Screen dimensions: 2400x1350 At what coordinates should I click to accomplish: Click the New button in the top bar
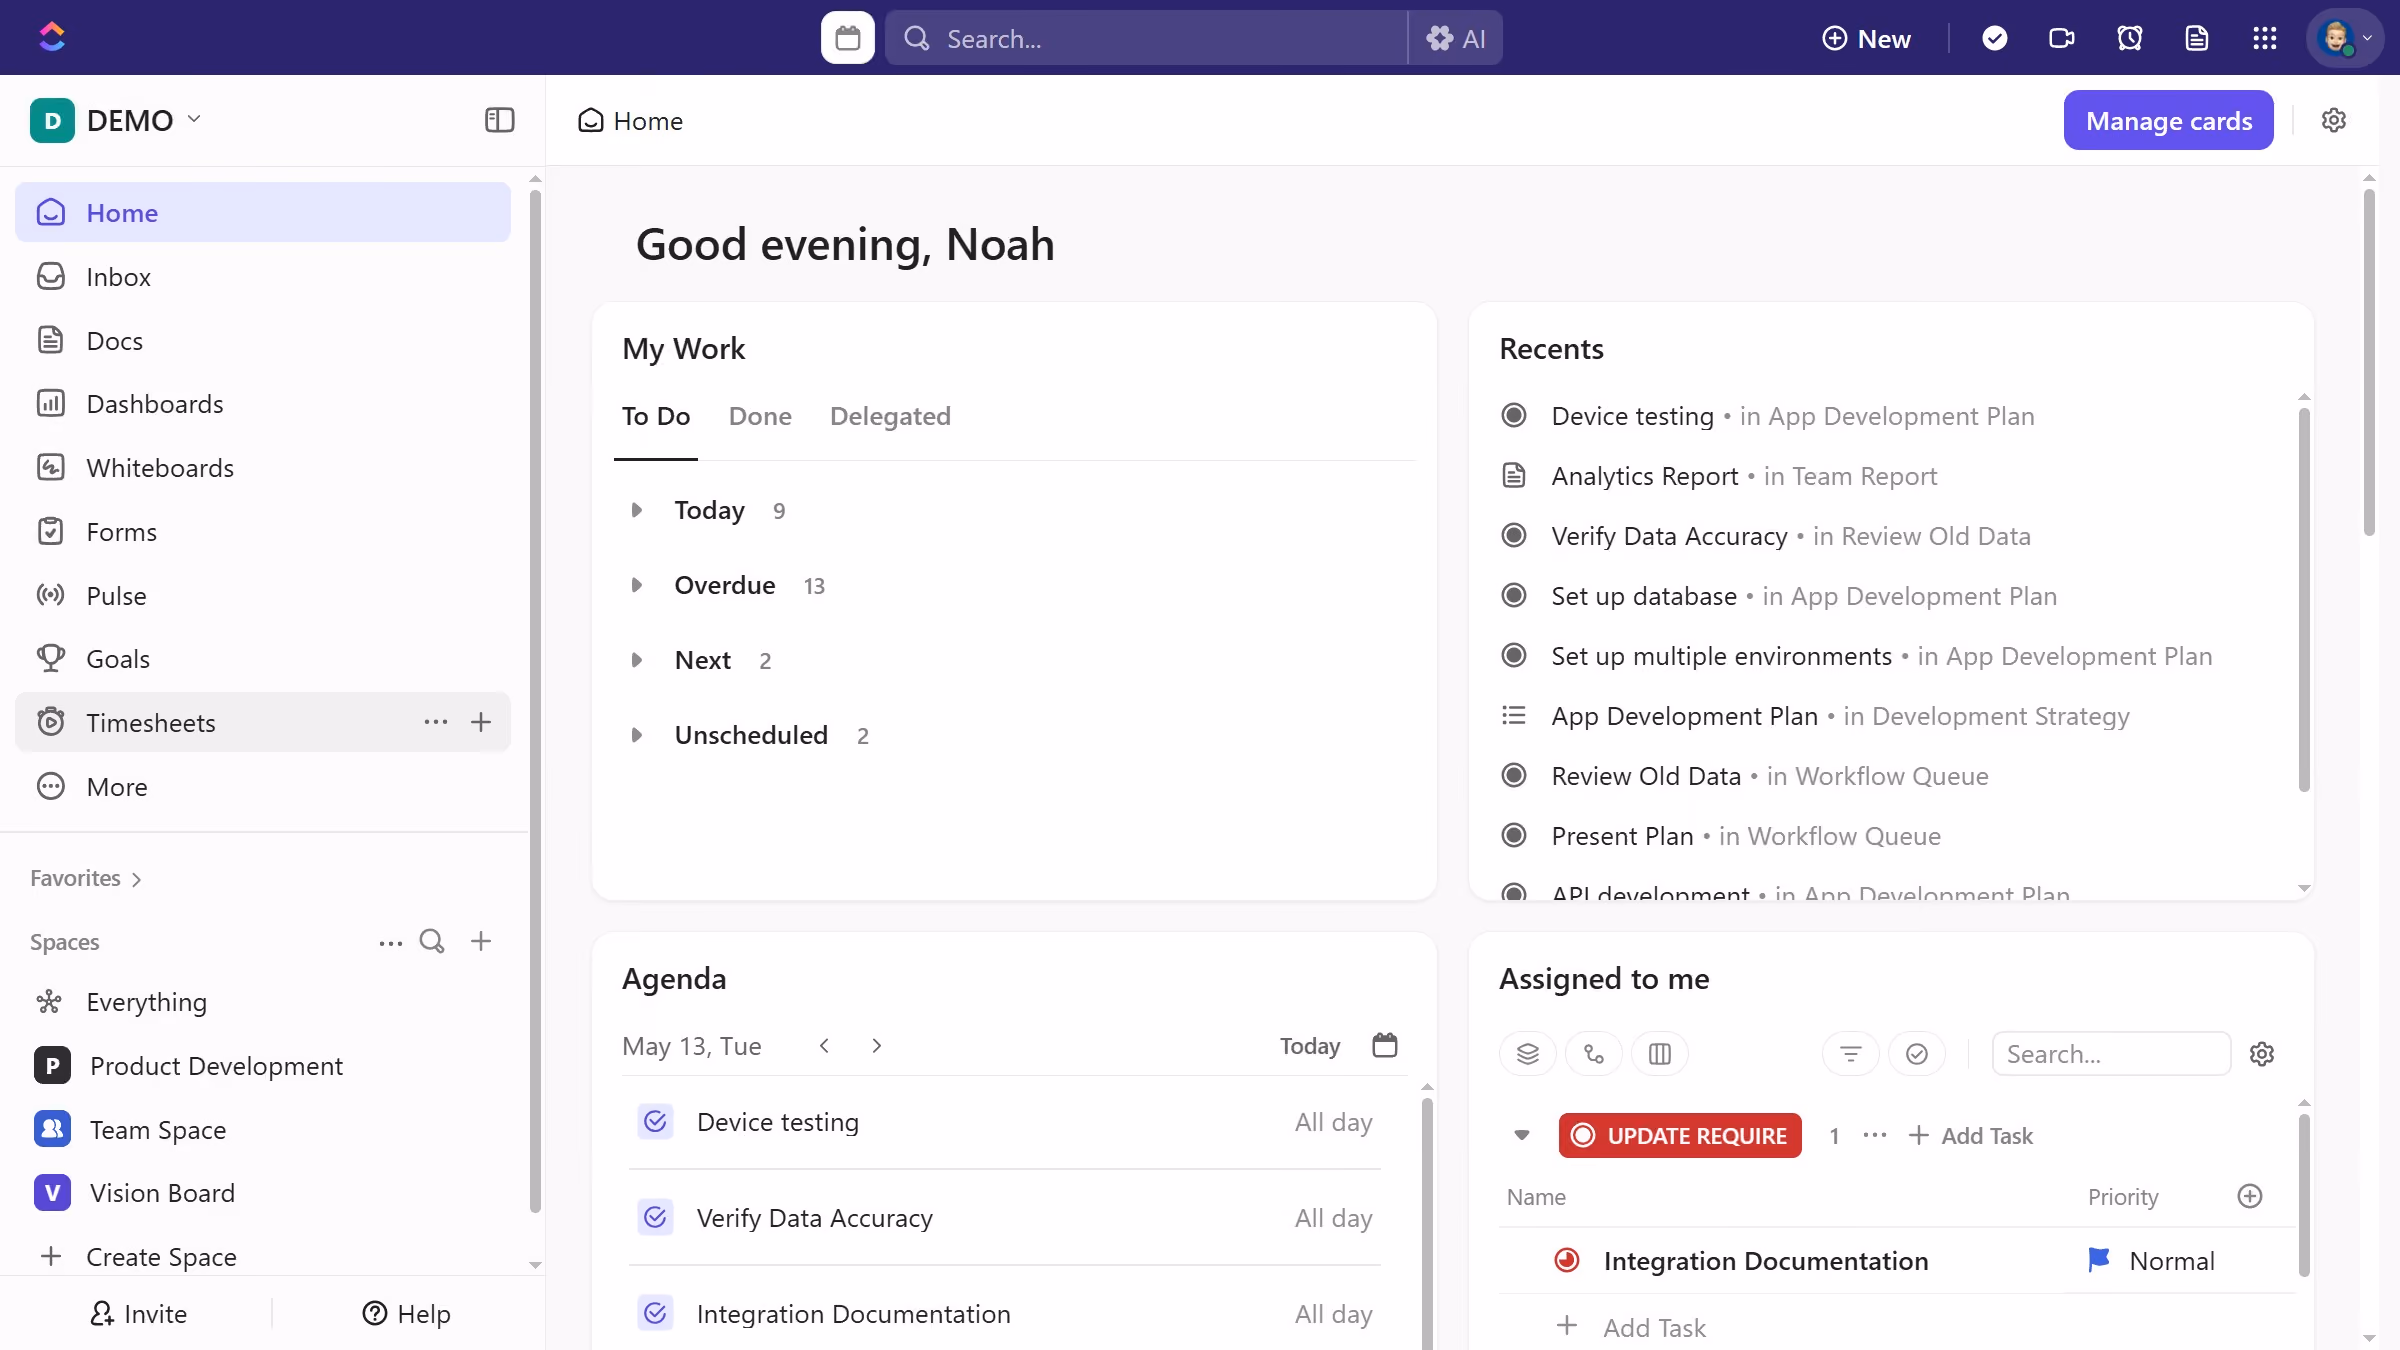click(1866, 38)
